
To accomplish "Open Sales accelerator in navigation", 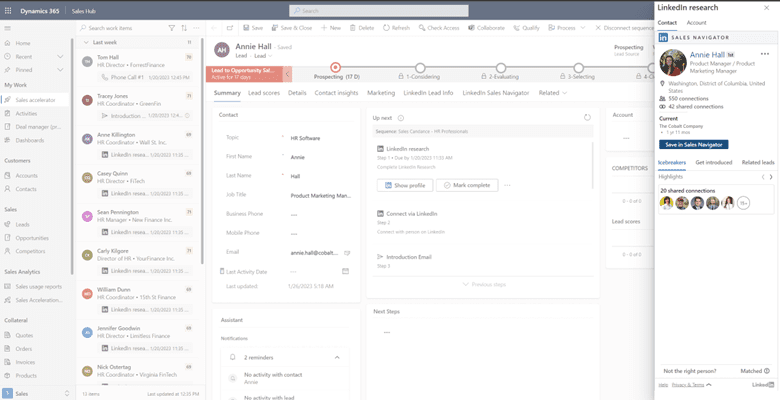I will (x=36, y=100).
